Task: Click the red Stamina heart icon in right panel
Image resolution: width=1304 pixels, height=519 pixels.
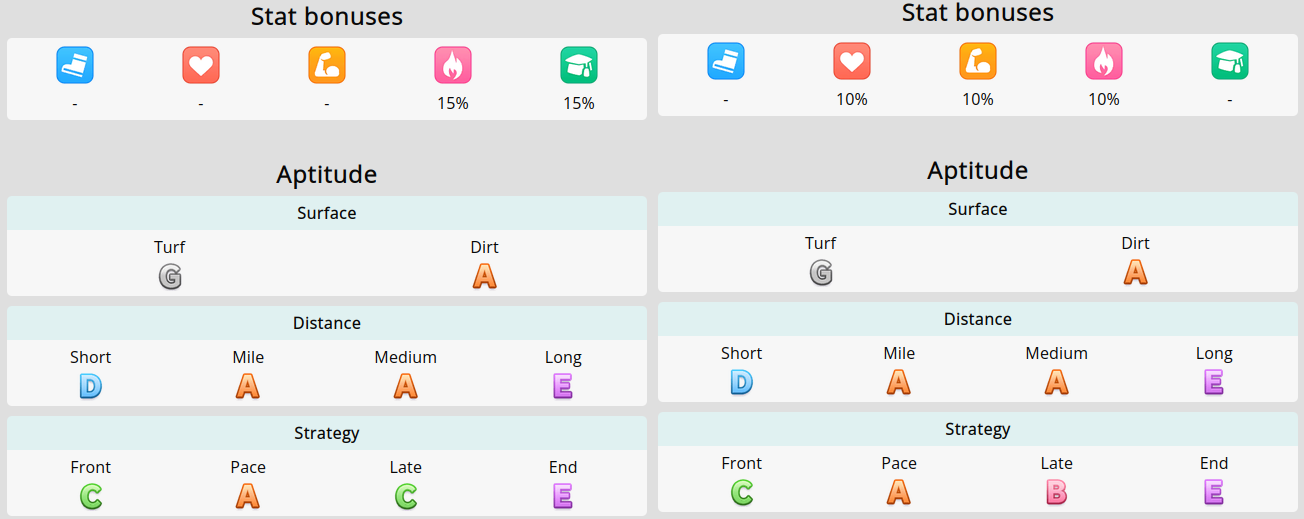Action: tap(852, 61)
